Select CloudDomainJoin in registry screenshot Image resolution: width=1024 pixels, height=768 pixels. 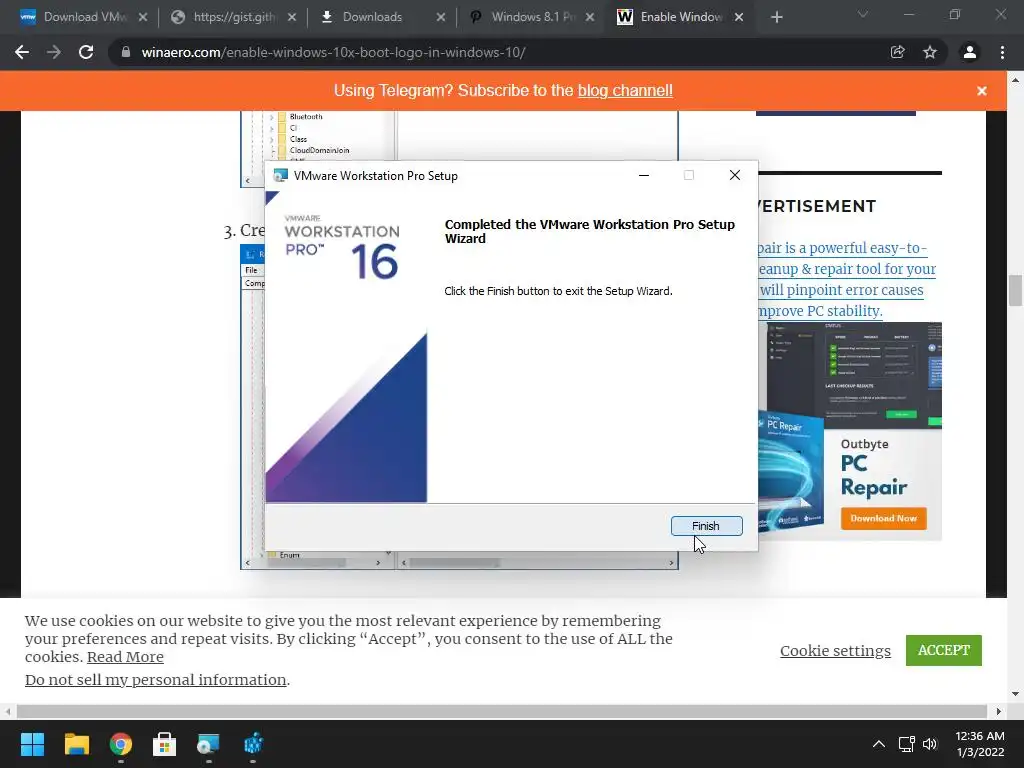point(319,150)
